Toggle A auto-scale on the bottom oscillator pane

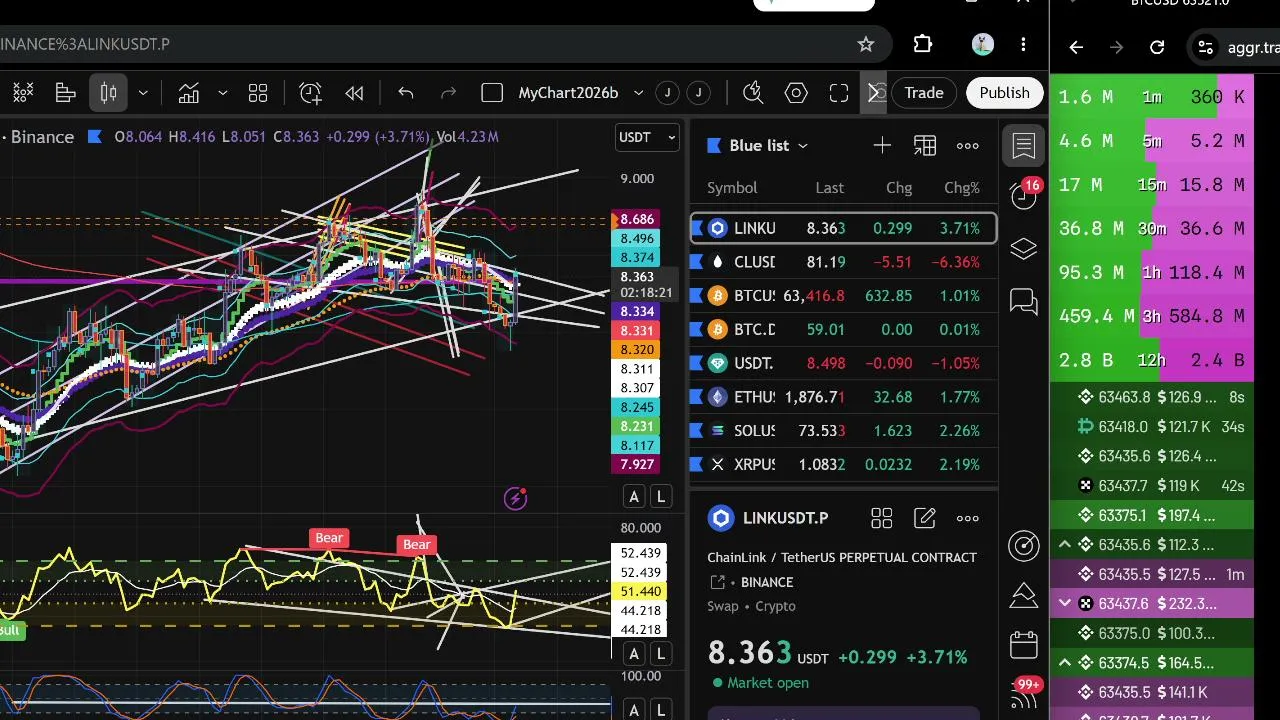tap(634, 710)
